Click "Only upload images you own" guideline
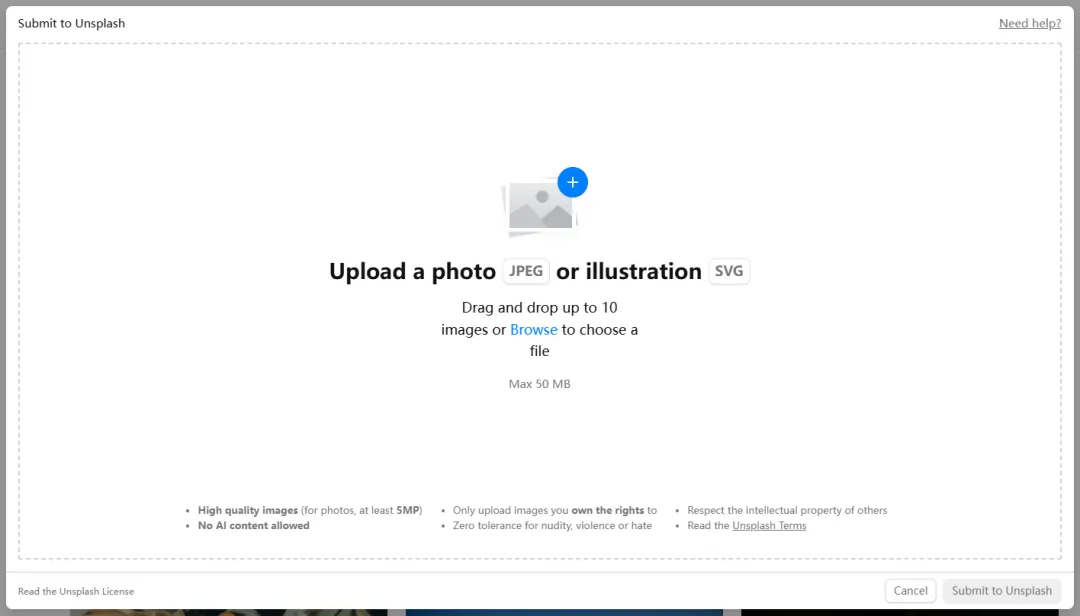 pos(554,511)
